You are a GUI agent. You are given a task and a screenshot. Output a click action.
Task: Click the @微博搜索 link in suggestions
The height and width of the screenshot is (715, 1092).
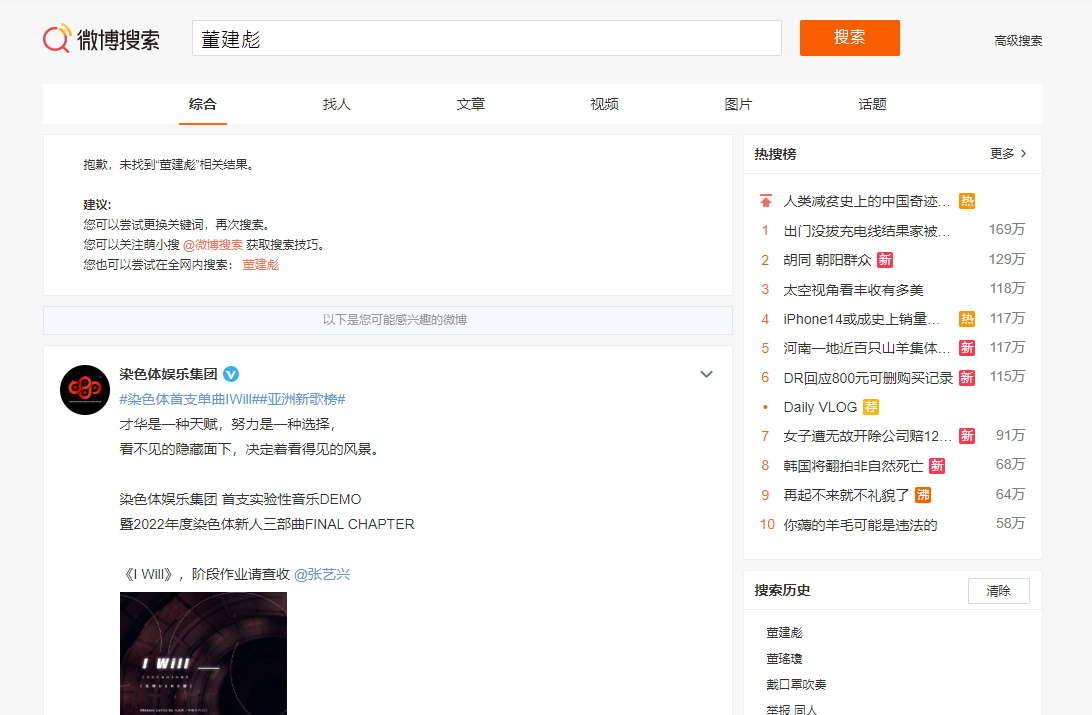[x=212, y=244]
